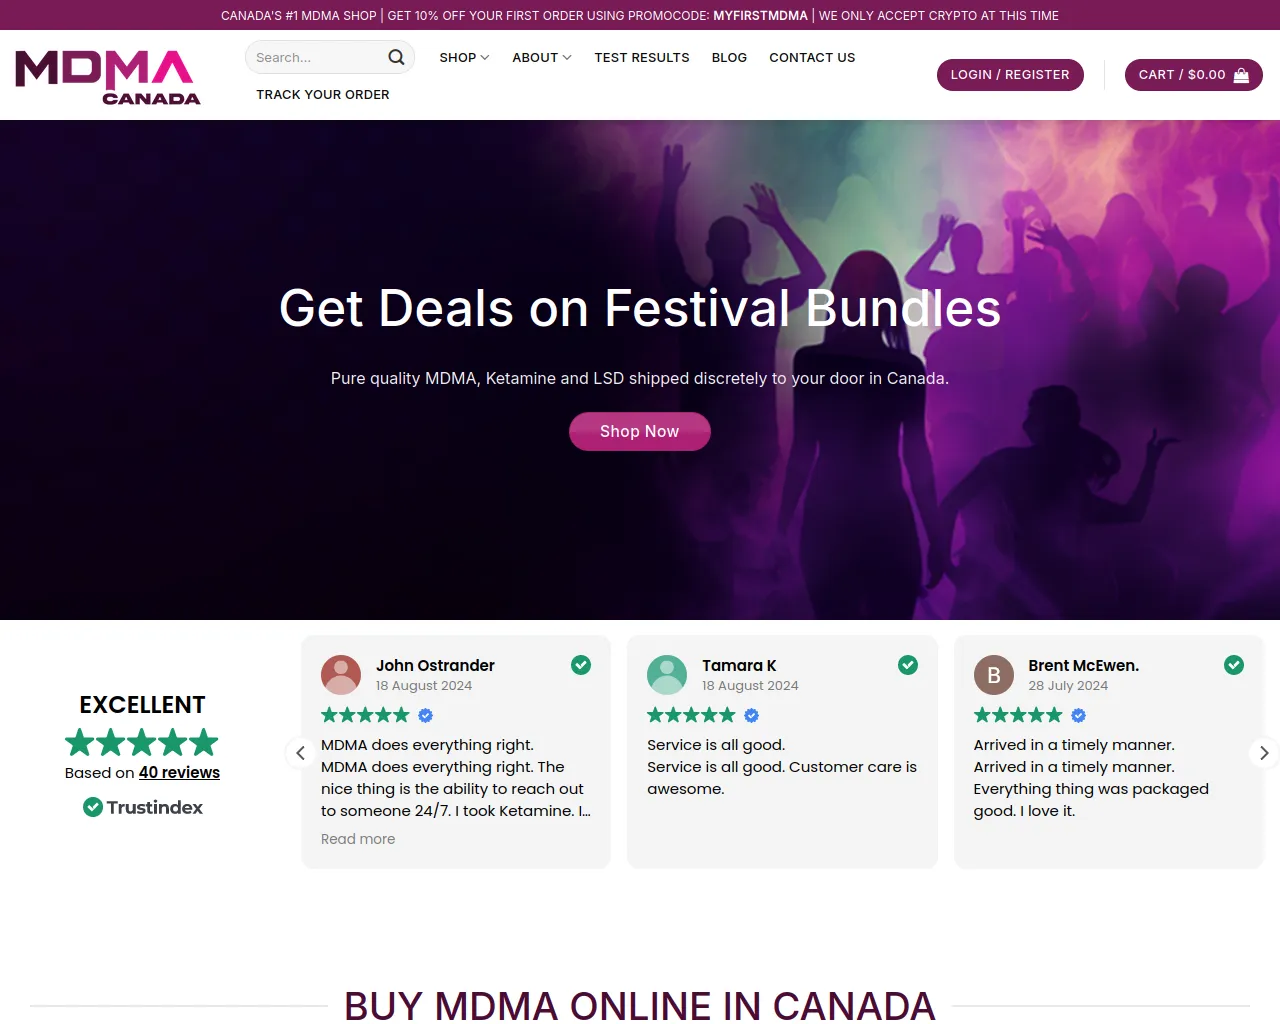Expand the Shop dropdown menu
The image size is (1280, 1024).
(x=464, y=57)
